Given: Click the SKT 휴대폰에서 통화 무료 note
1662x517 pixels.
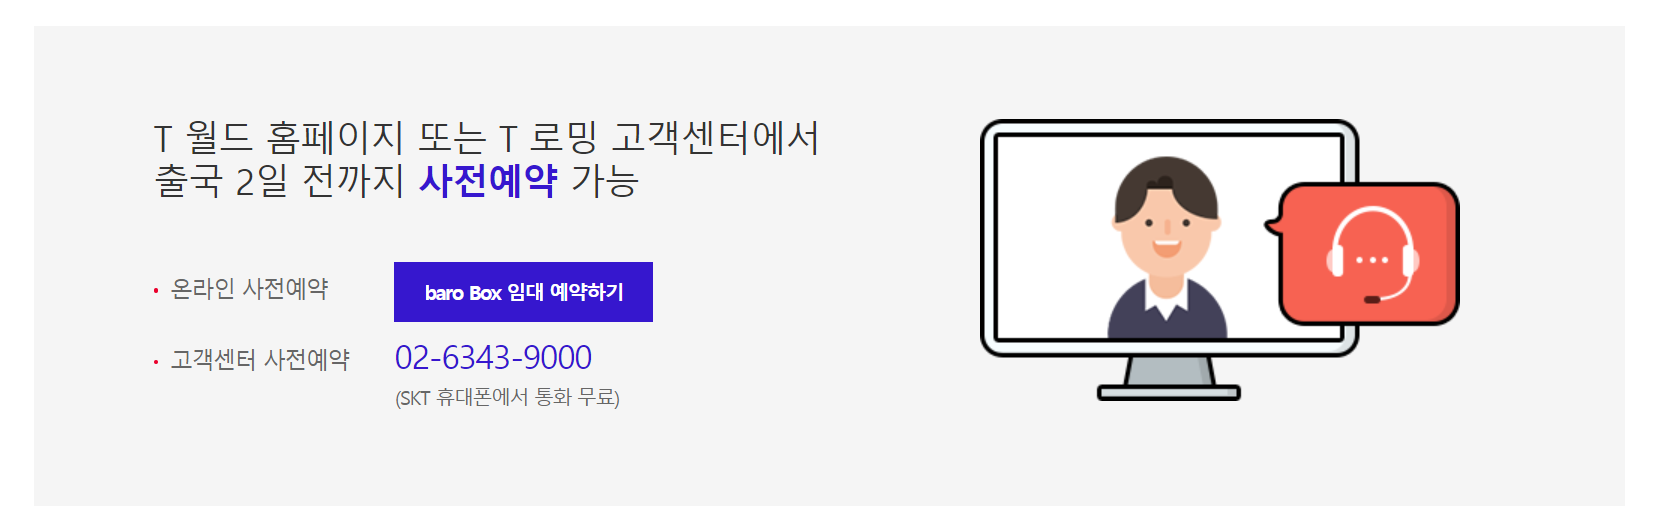Looking at the screenshot, I should click(507, 398).
